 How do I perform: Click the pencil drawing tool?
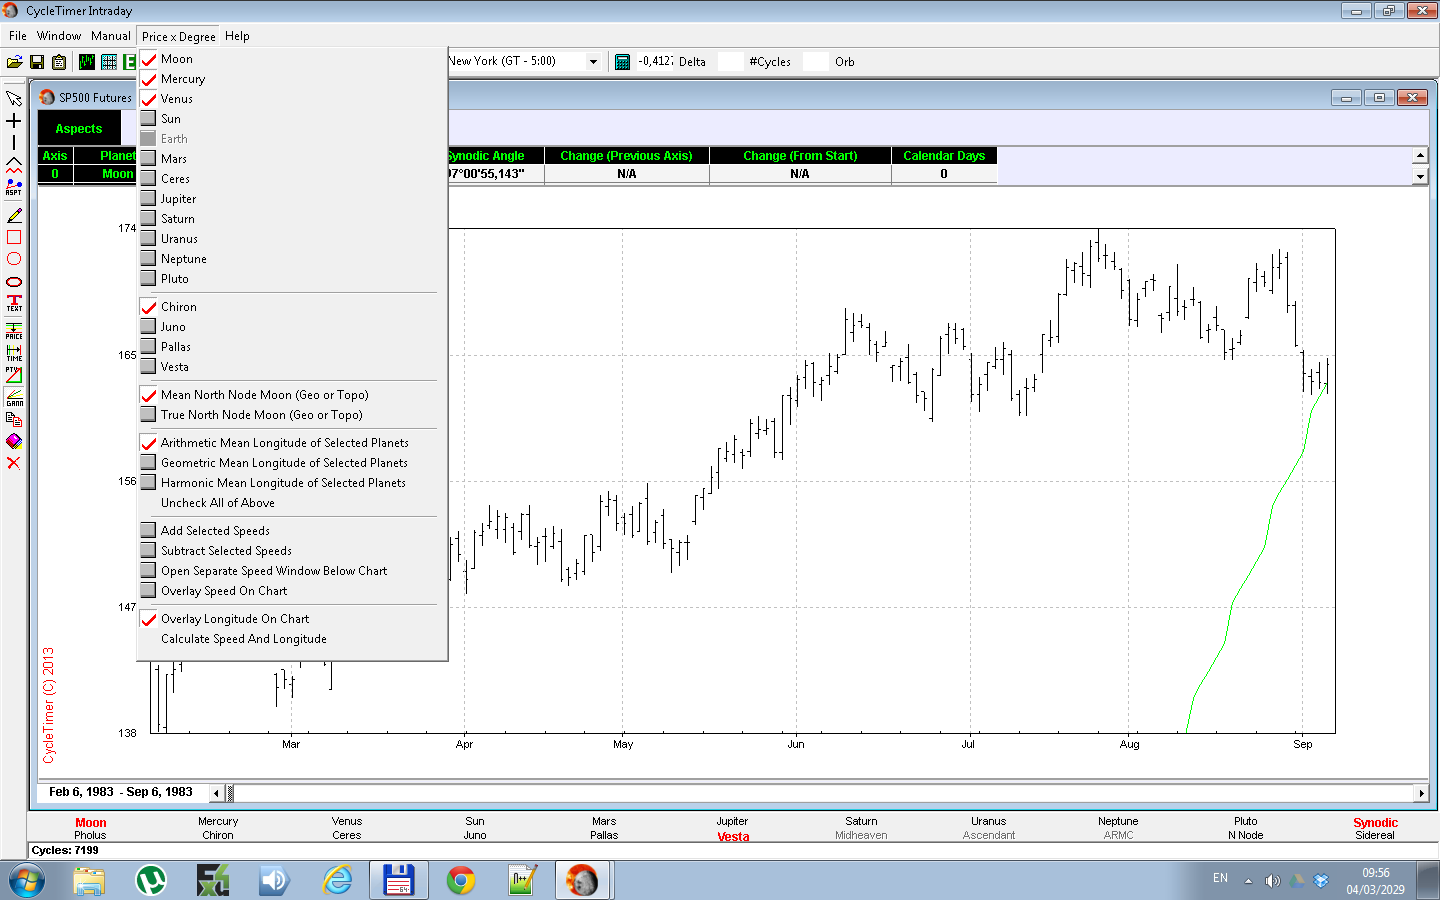14,215
